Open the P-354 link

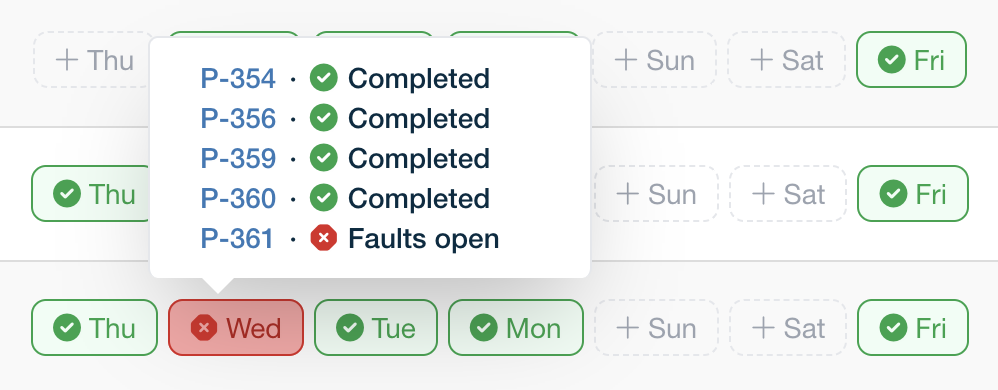(x=238, y=79)
